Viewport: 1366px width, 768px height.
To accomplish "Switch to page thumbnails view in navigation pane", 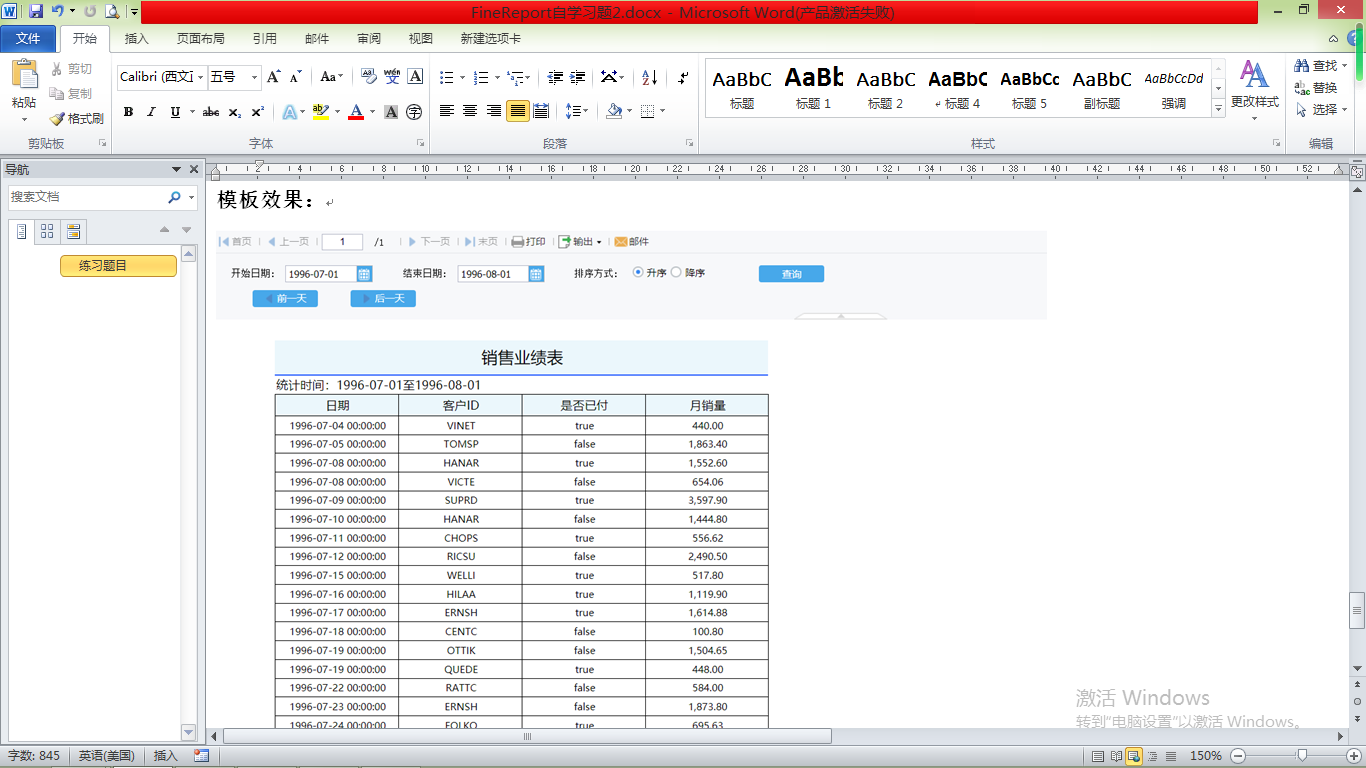I will click(x=47, y=232).
